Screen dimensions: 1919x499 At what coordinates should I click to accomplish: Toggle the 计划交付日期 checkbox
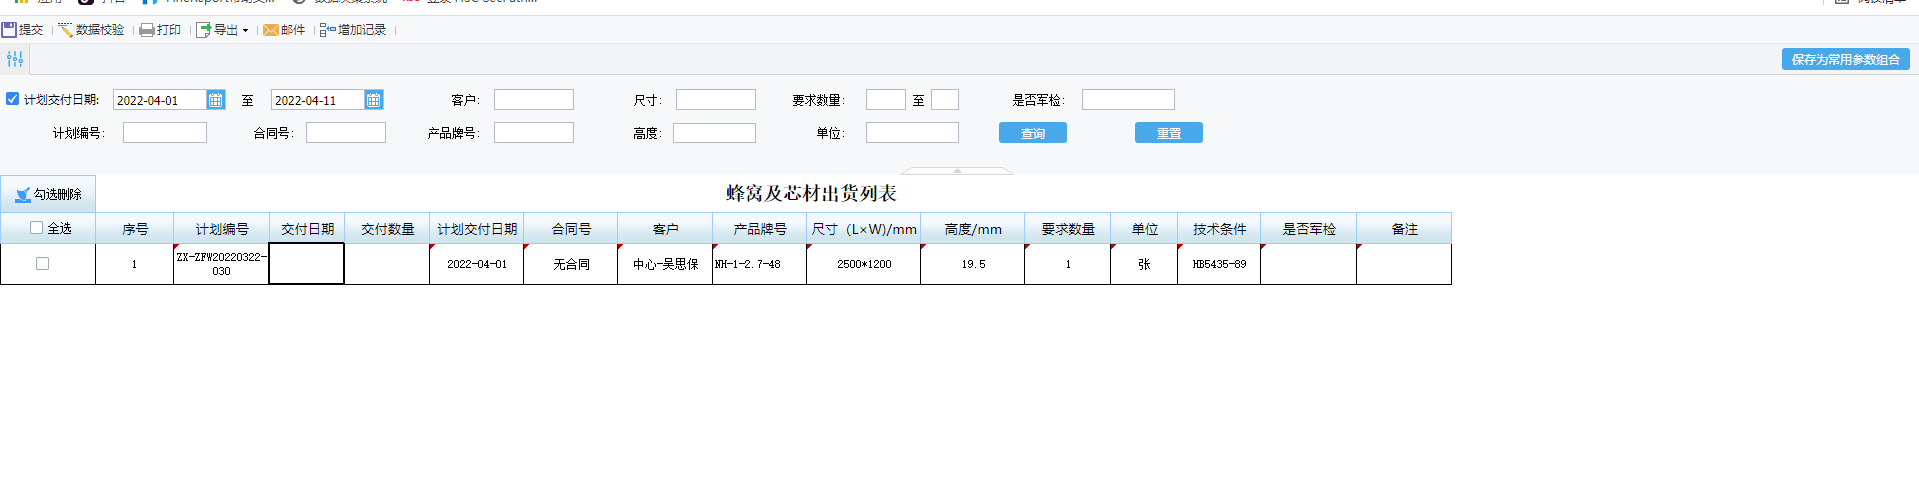tap(13, 99)
